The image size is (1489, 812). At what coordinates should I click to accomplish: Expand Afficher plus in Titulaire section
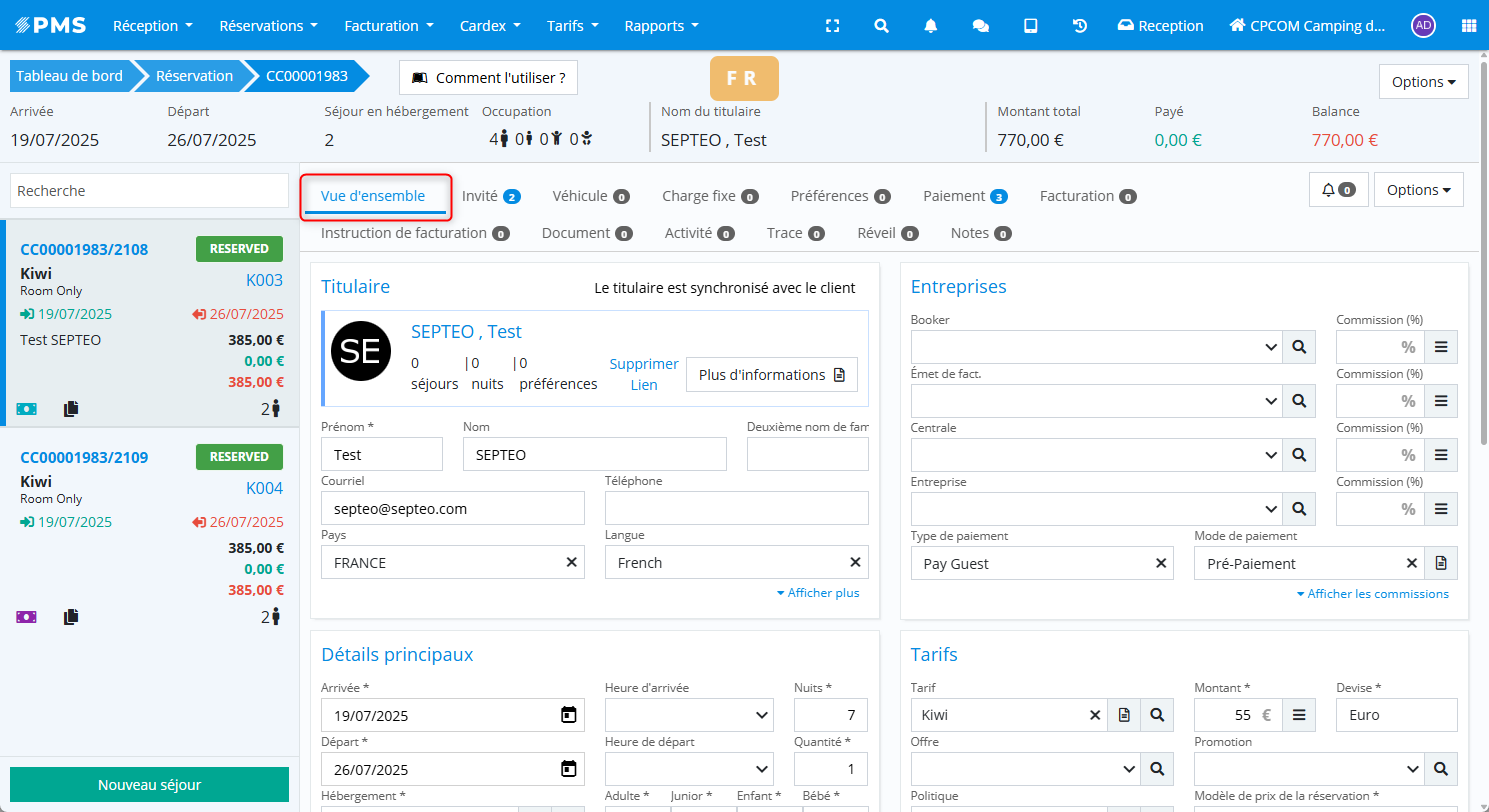click(x=817, y=593)
